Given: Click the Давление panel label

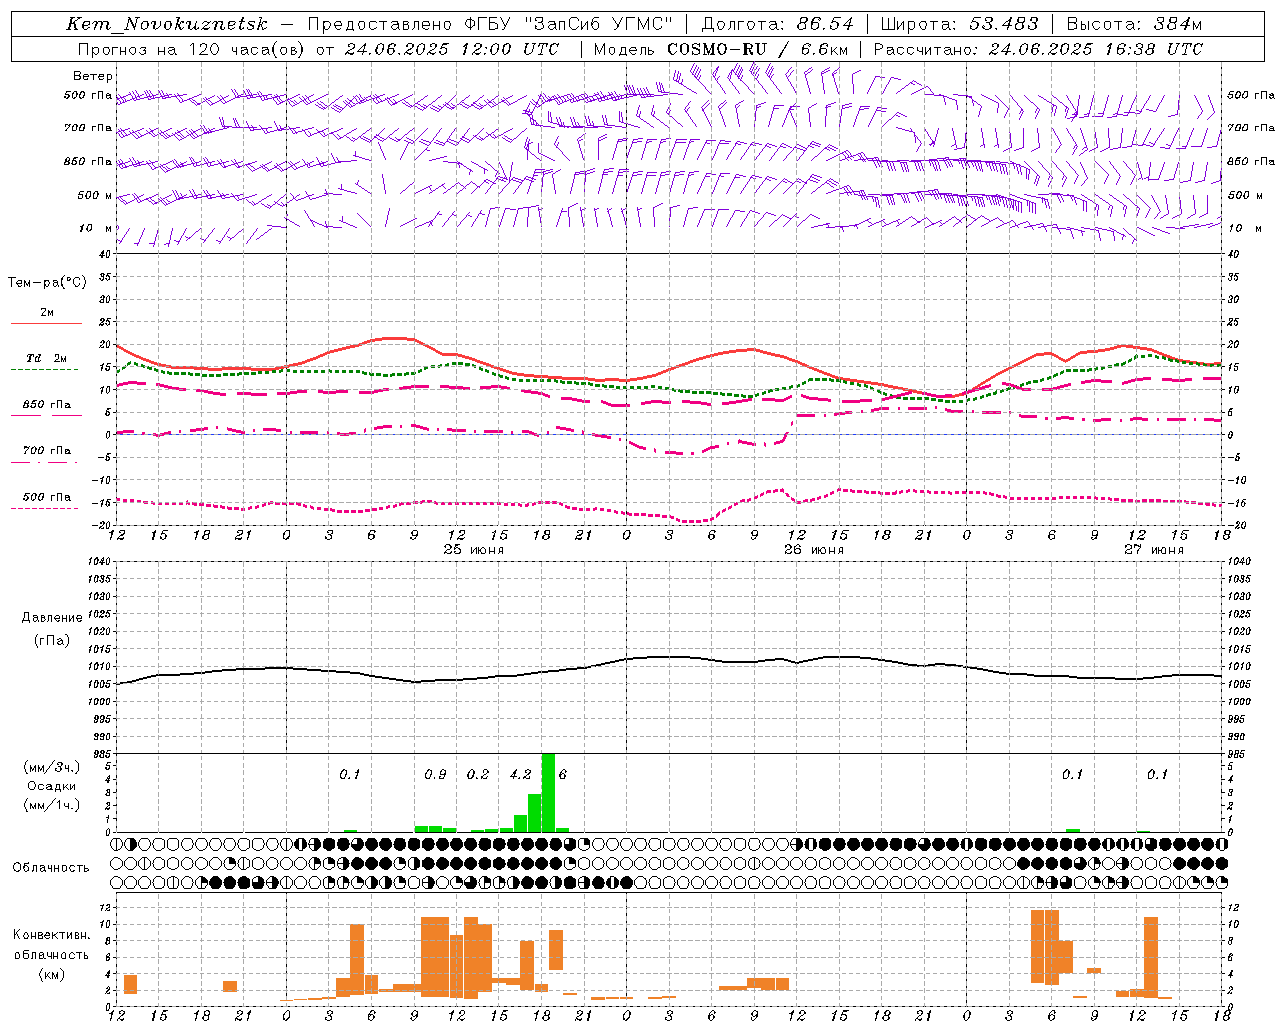Looking at the screenshot, I should 51,618.
